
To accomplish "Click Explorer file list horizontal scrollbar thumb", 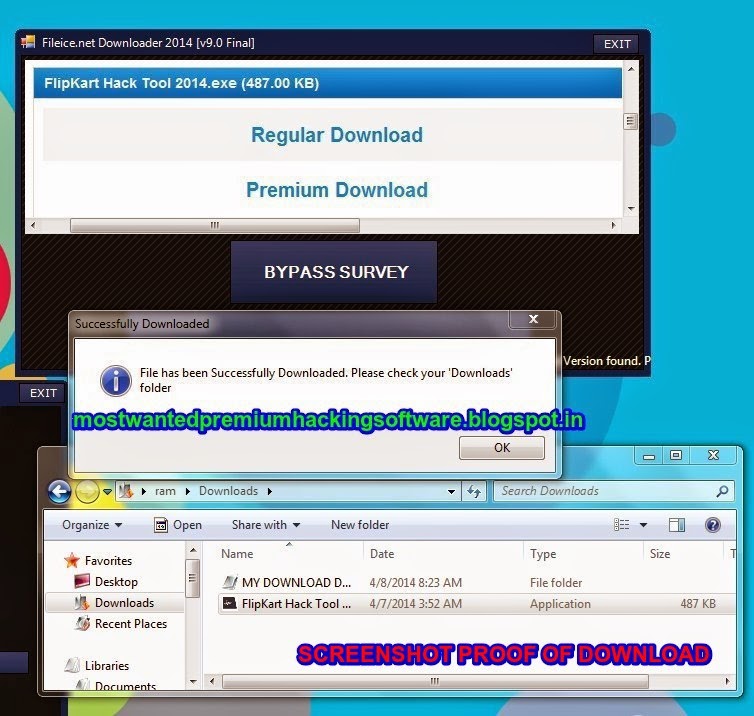I will tap(435, 681).
